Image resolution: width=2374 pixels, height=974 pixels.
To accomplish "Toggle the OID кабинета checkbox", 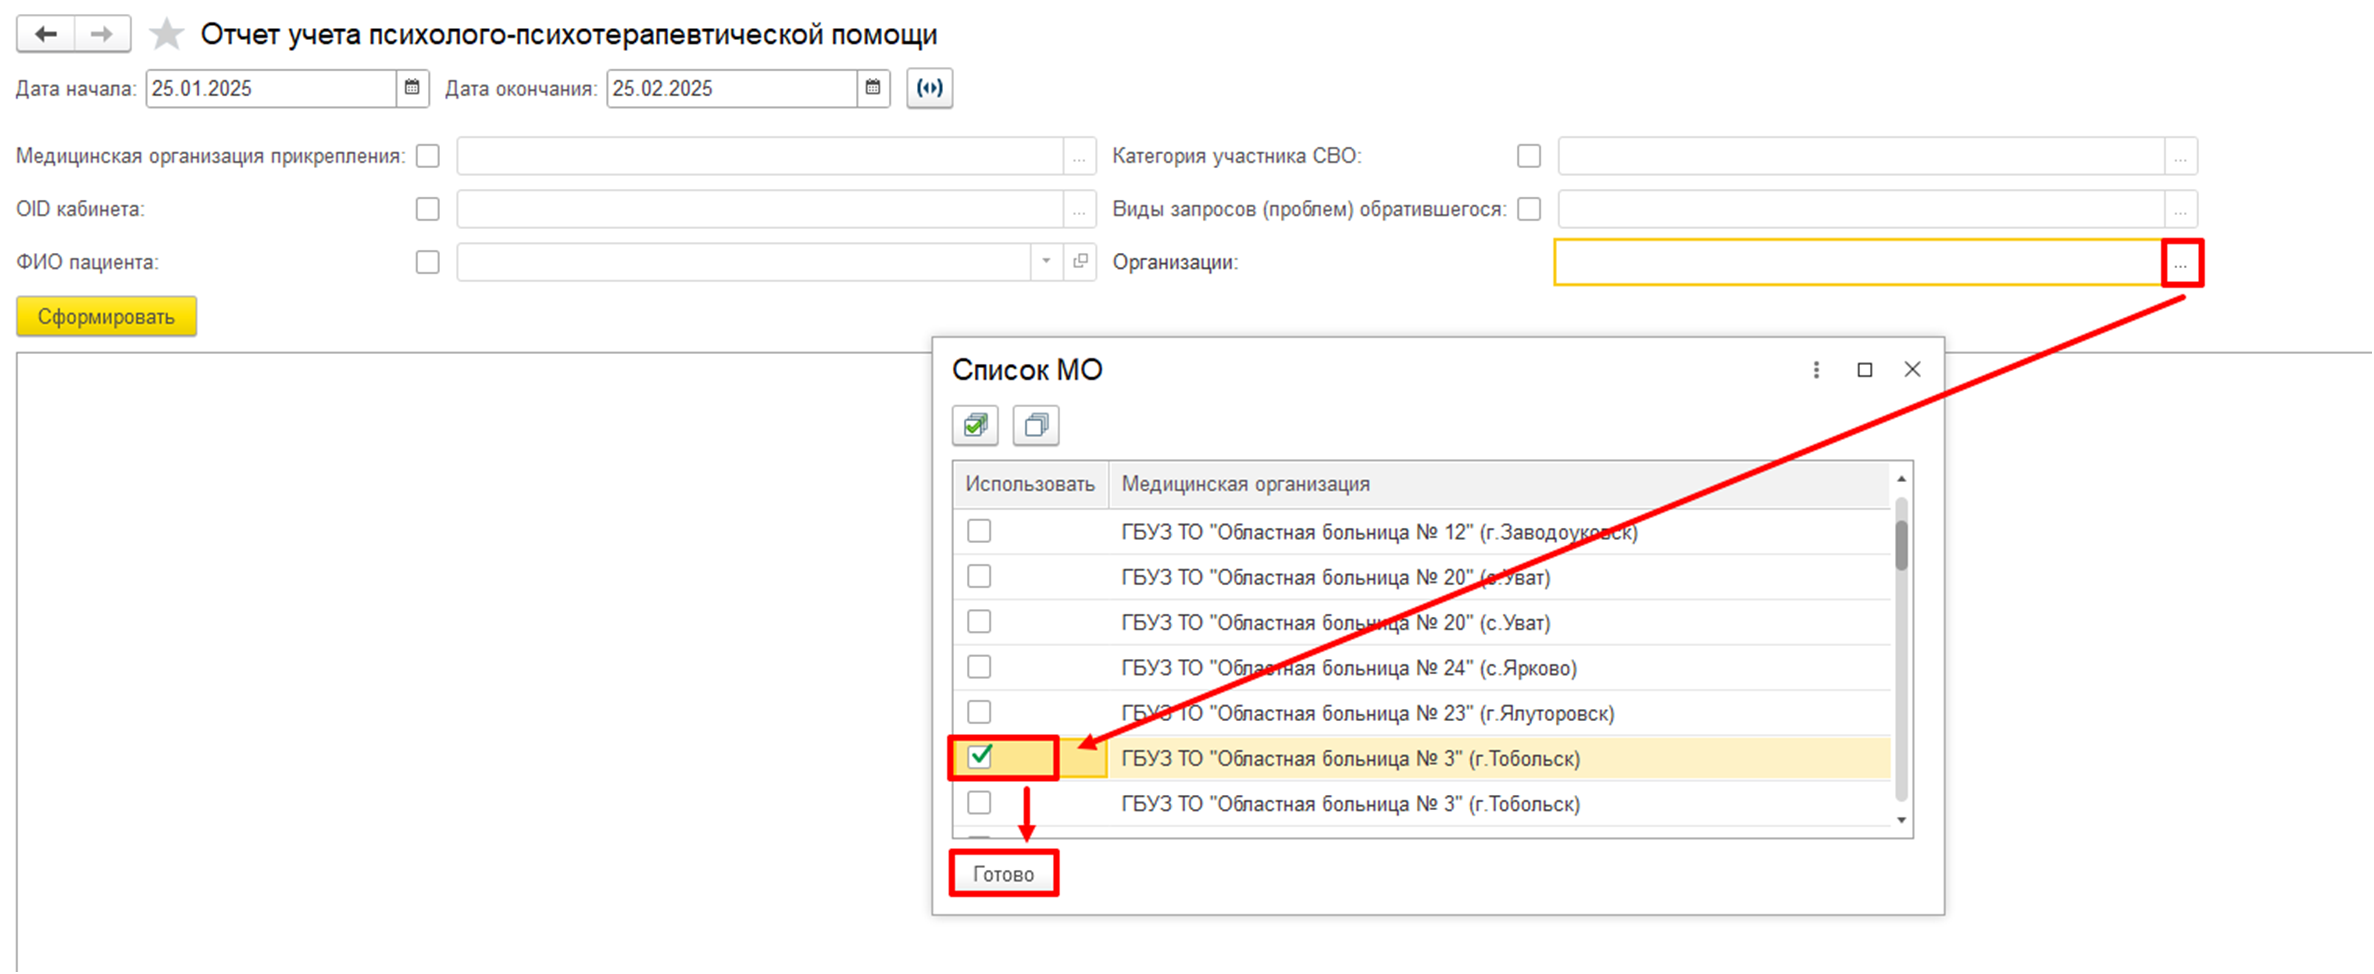I will click(428, 209).
